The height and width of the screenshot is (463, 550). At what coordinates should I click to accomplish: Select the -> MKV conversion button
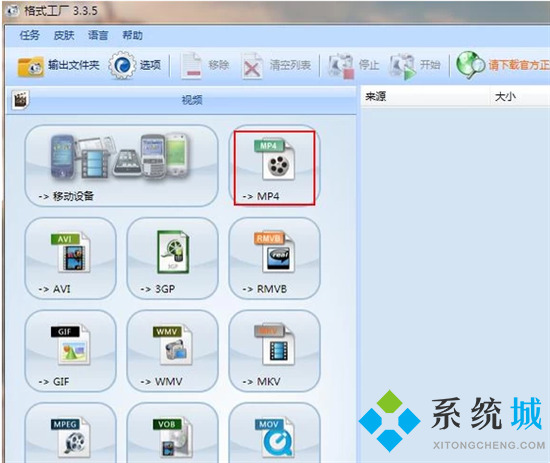pos(274,351)
